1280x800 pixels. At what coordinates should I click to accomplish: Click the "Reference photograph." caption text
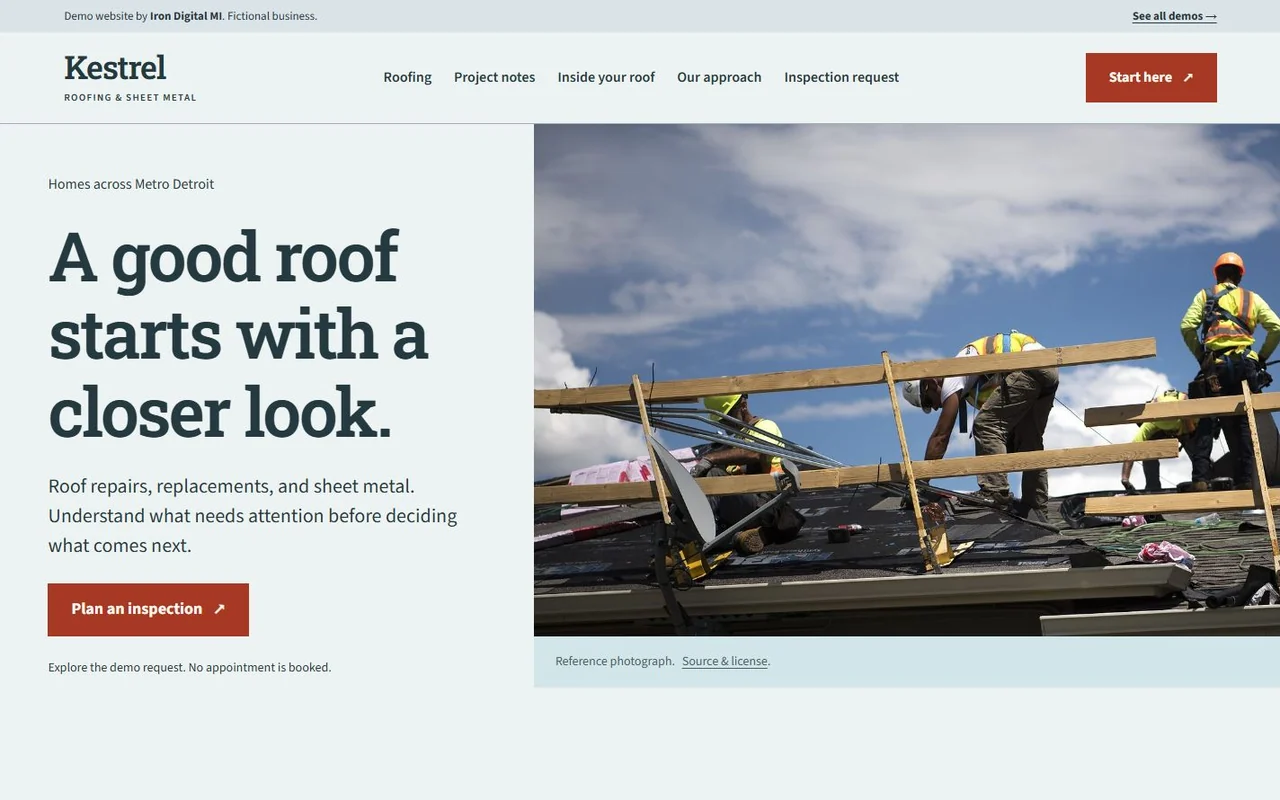(x=615, y=661)
